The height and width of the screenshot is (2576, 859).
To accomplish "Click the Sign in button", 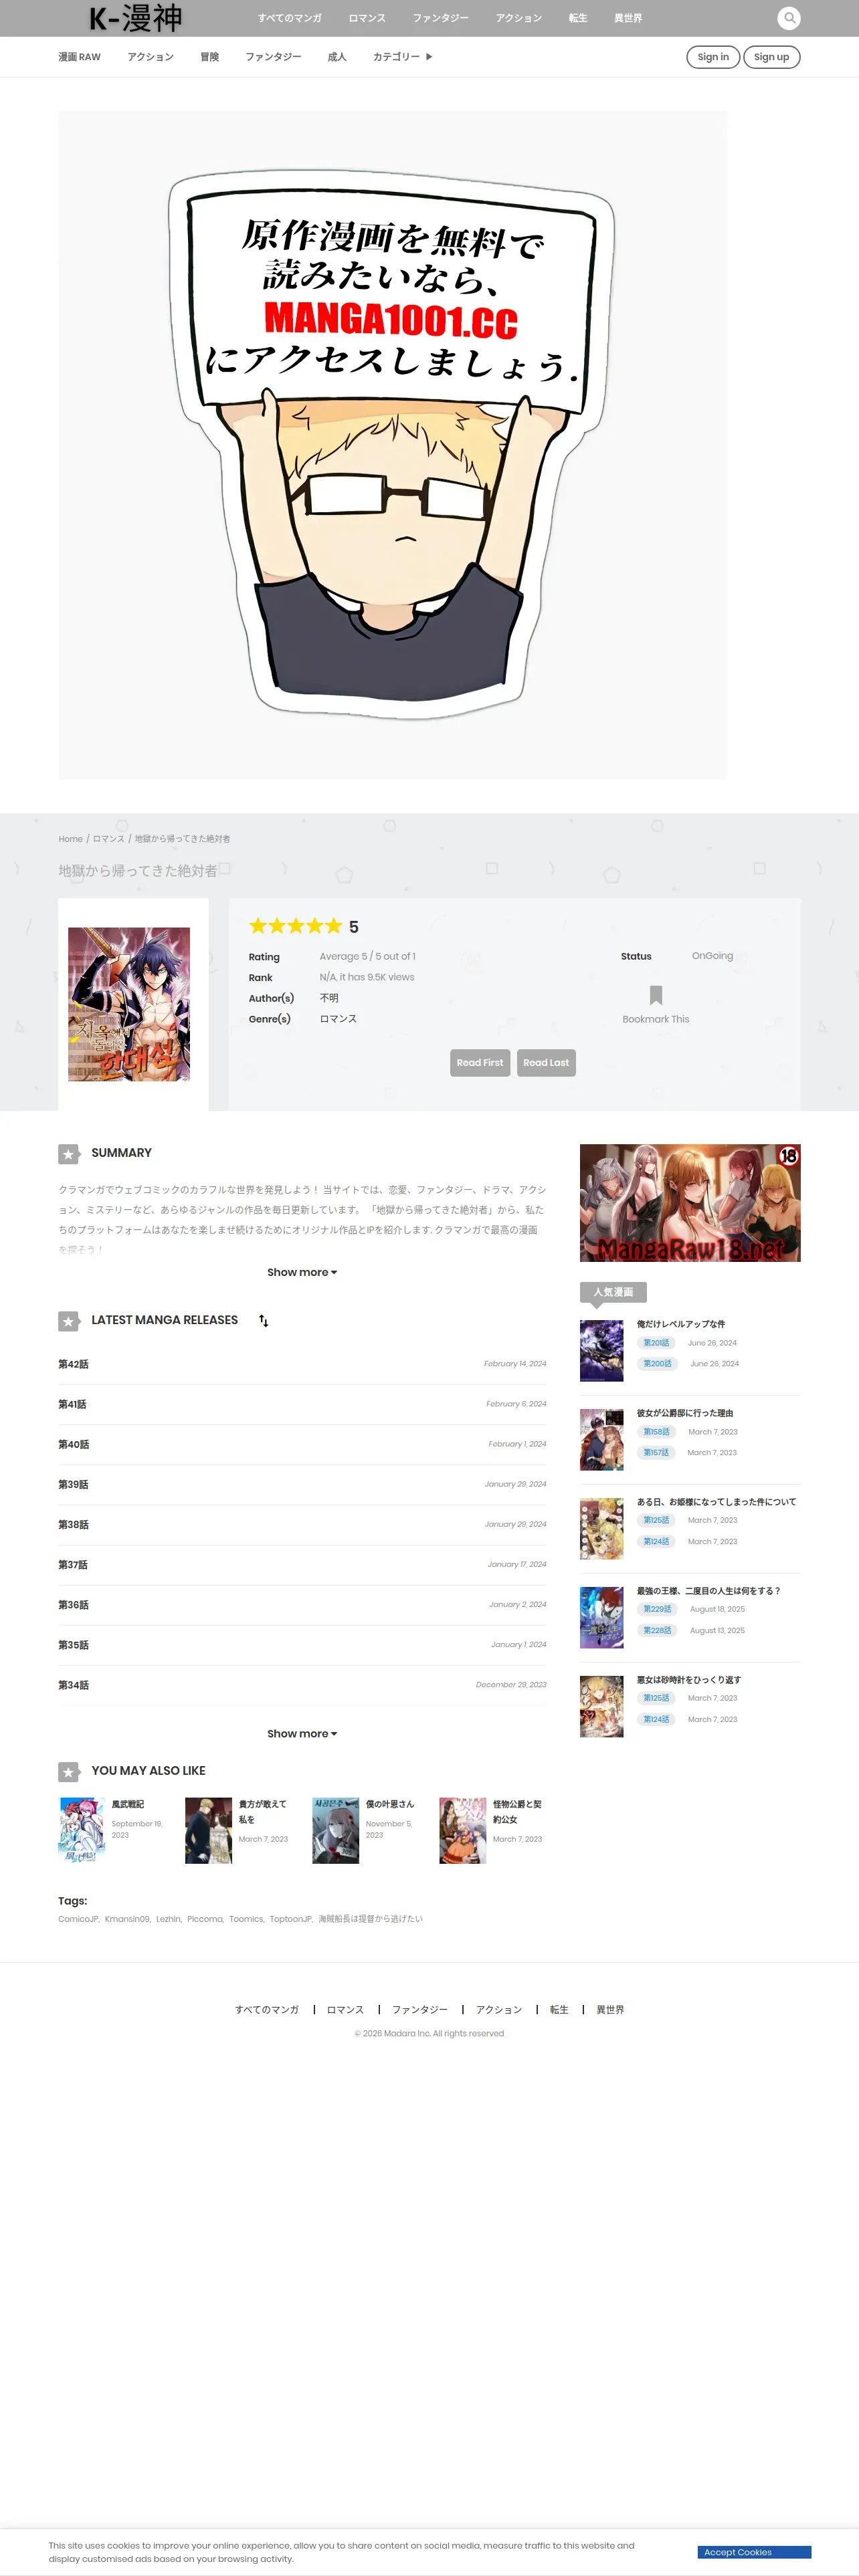I will 713,57.
